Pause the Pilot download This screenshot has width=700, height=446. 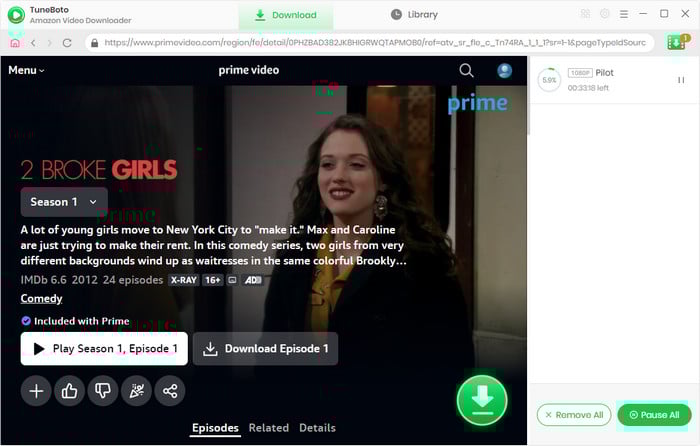(681, 80)
